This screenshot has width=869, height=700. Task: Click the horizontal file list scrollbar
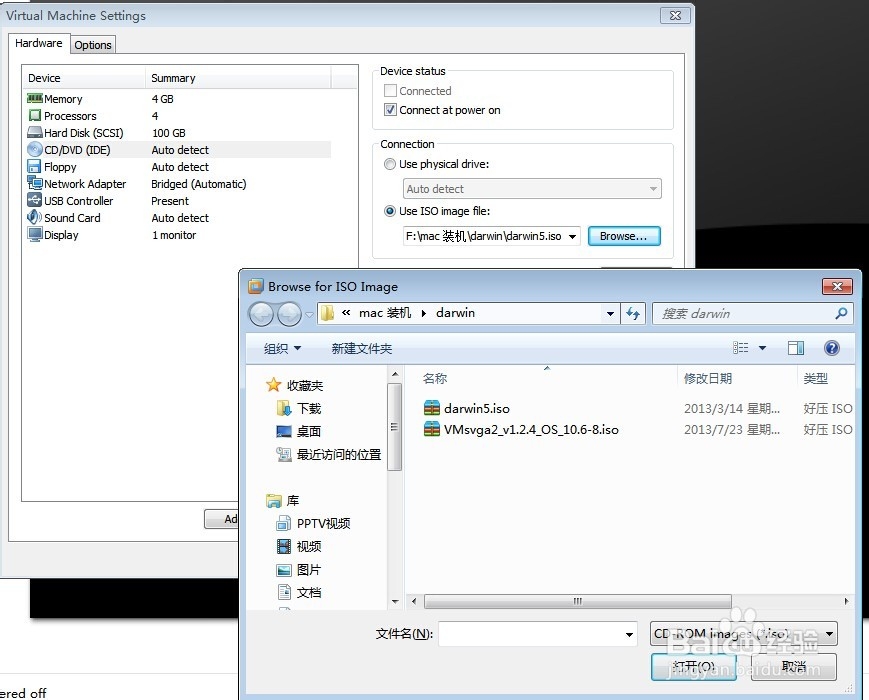pos(577,601)
